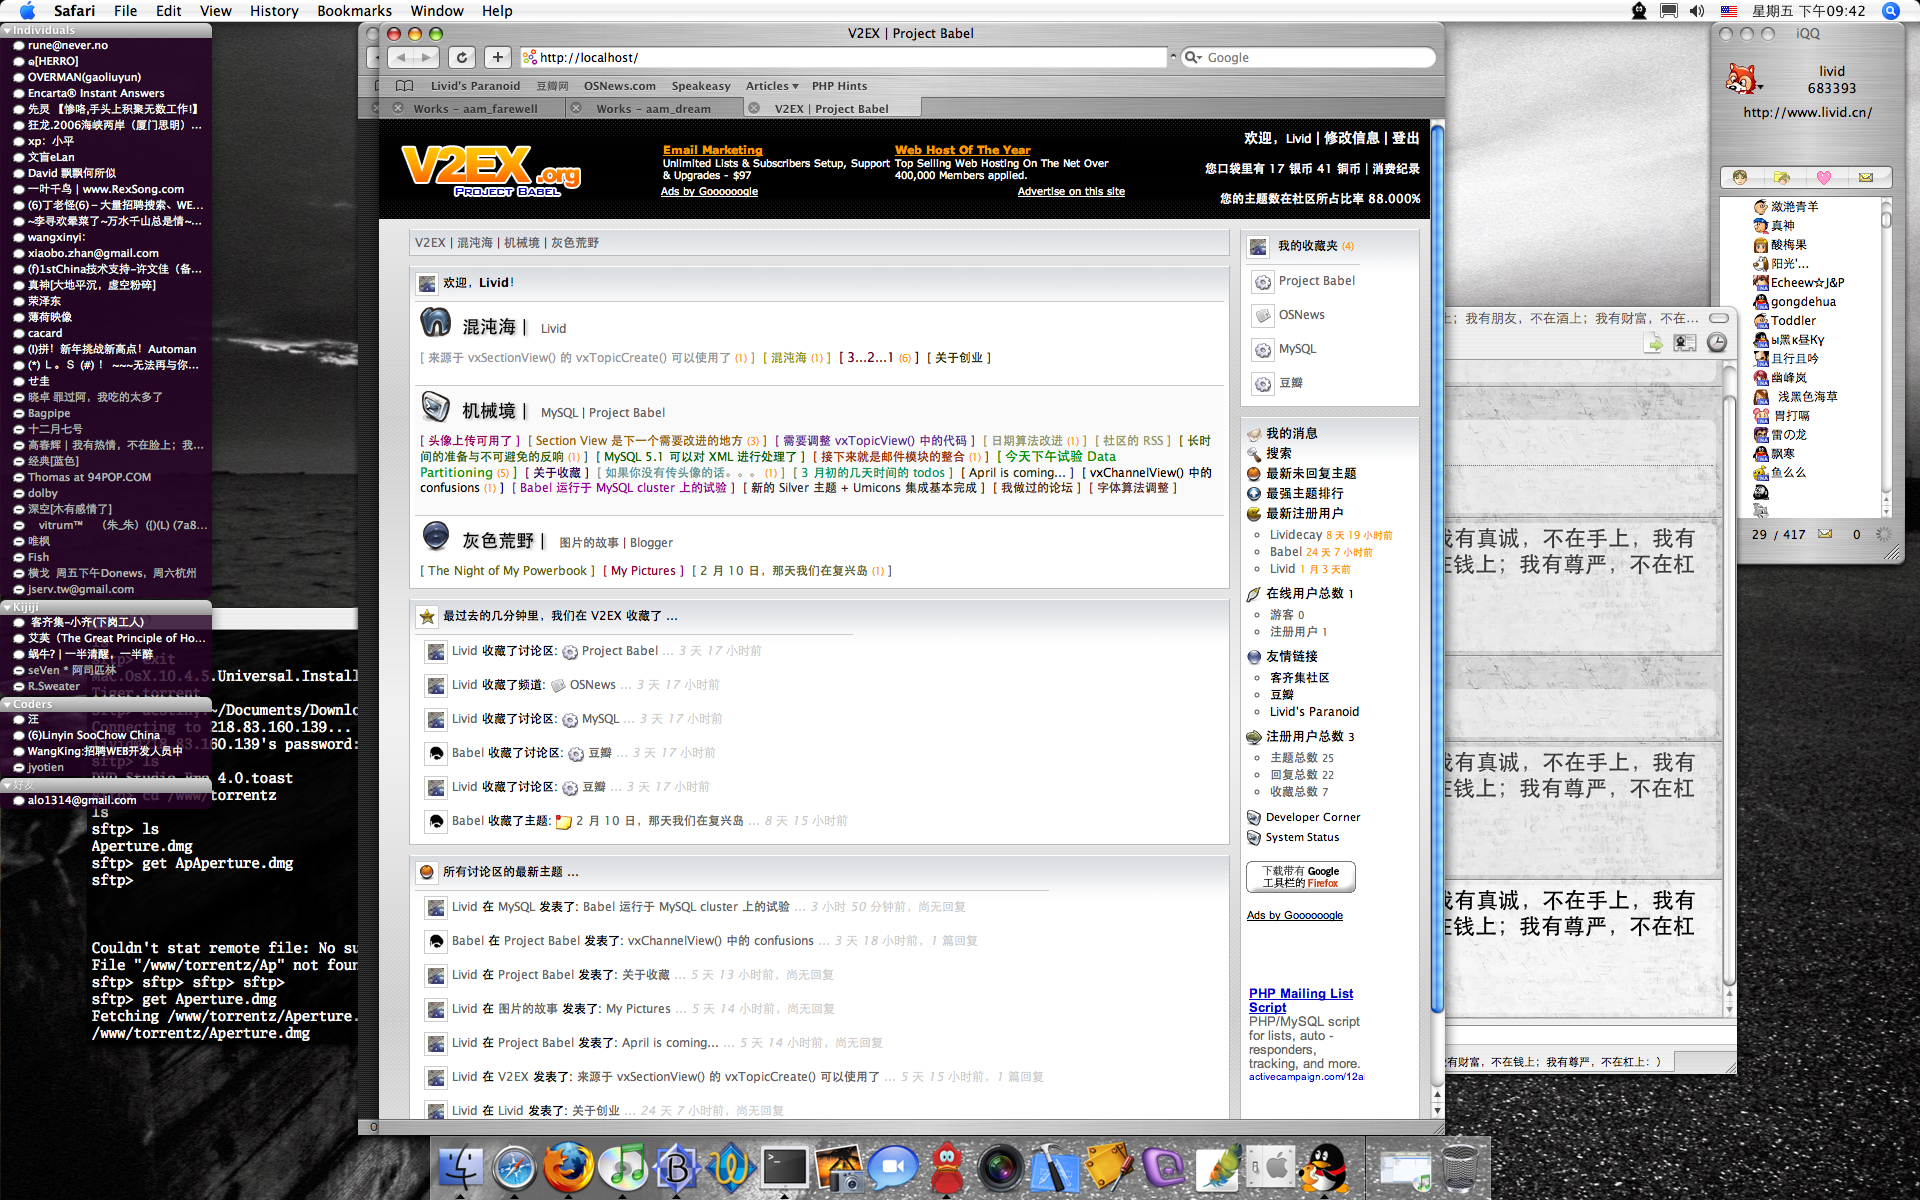Viewport: 1920px width, 1200px height.
Task: Switch to the heart tab in iQQ
Action: (x=1823, y=178)
